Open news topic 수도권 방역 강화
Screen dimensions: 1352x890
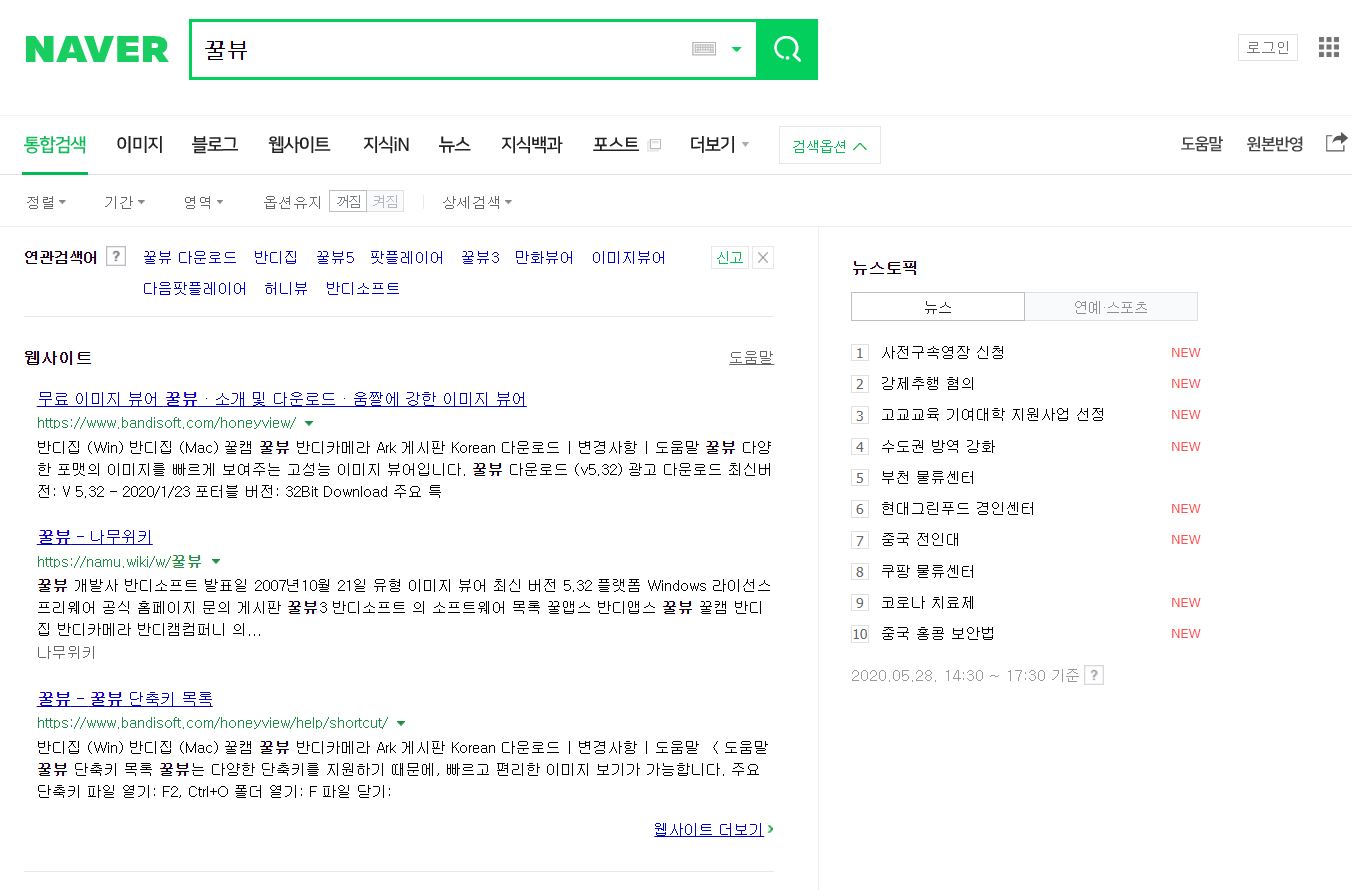click(938, 446)
